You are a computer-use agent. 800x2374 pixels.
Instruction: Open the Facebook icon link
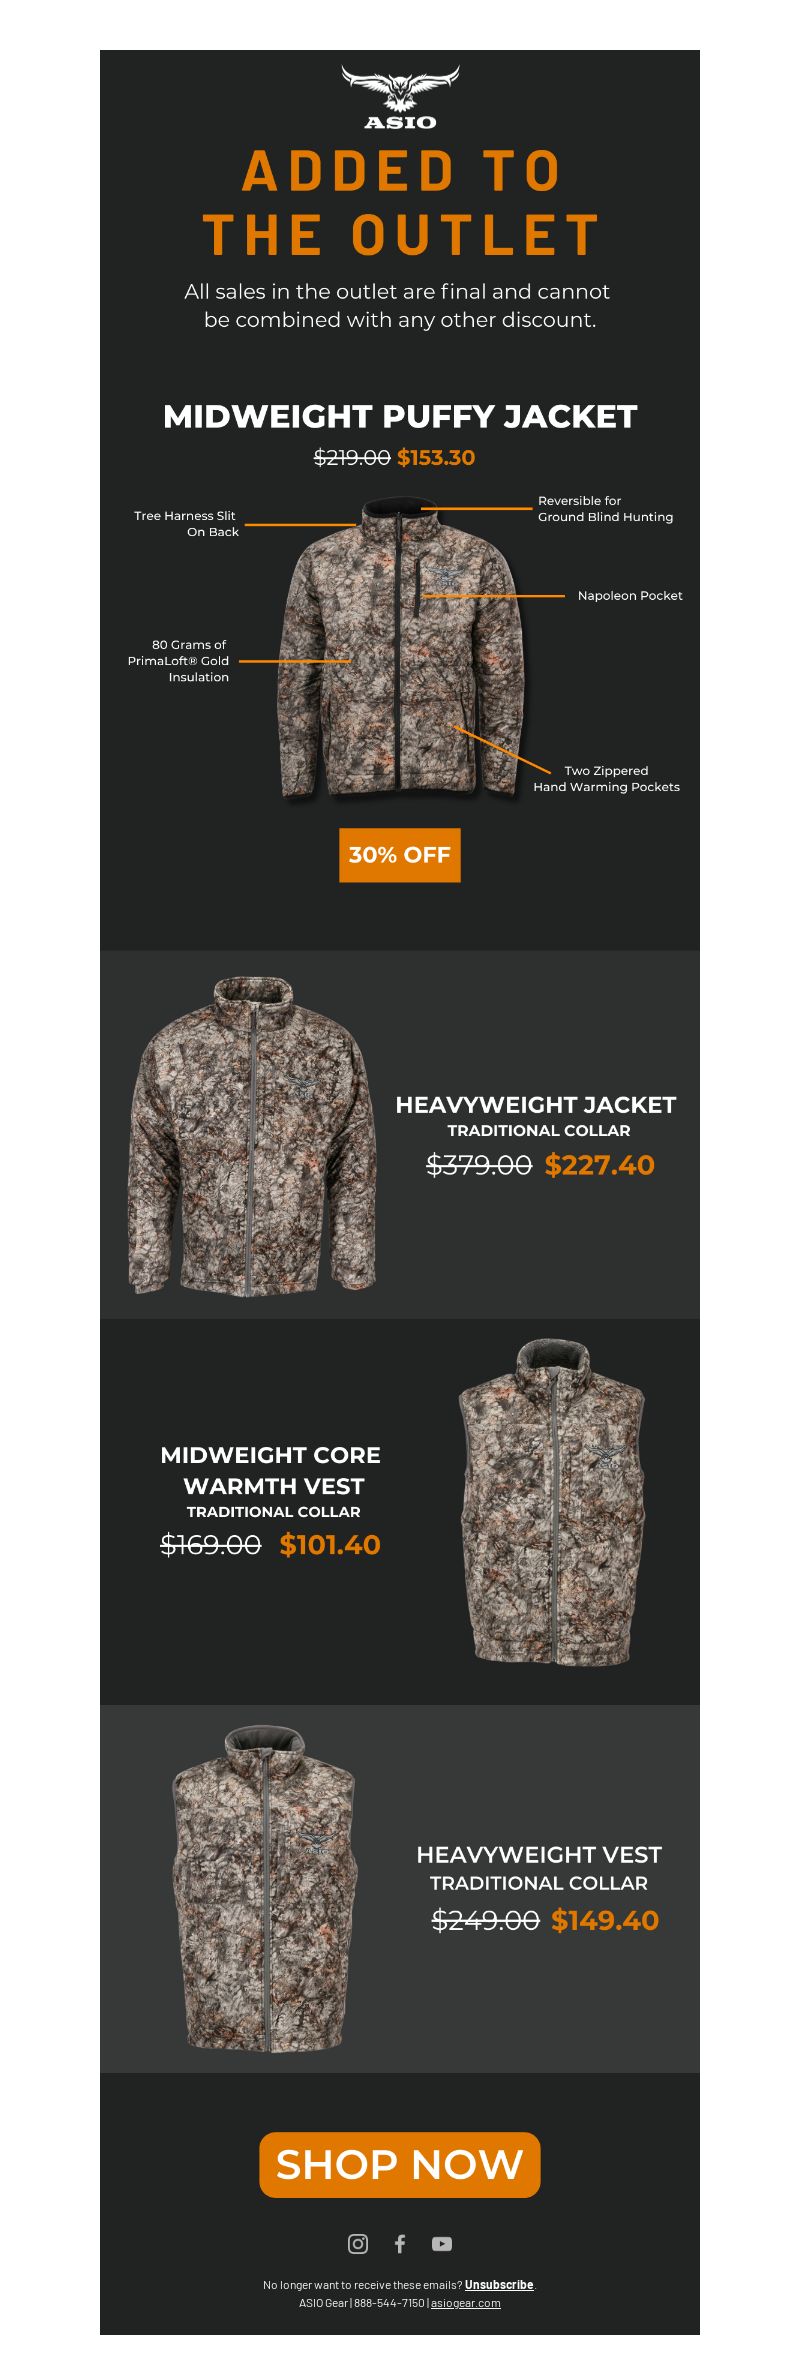(x=400, y=2243)
